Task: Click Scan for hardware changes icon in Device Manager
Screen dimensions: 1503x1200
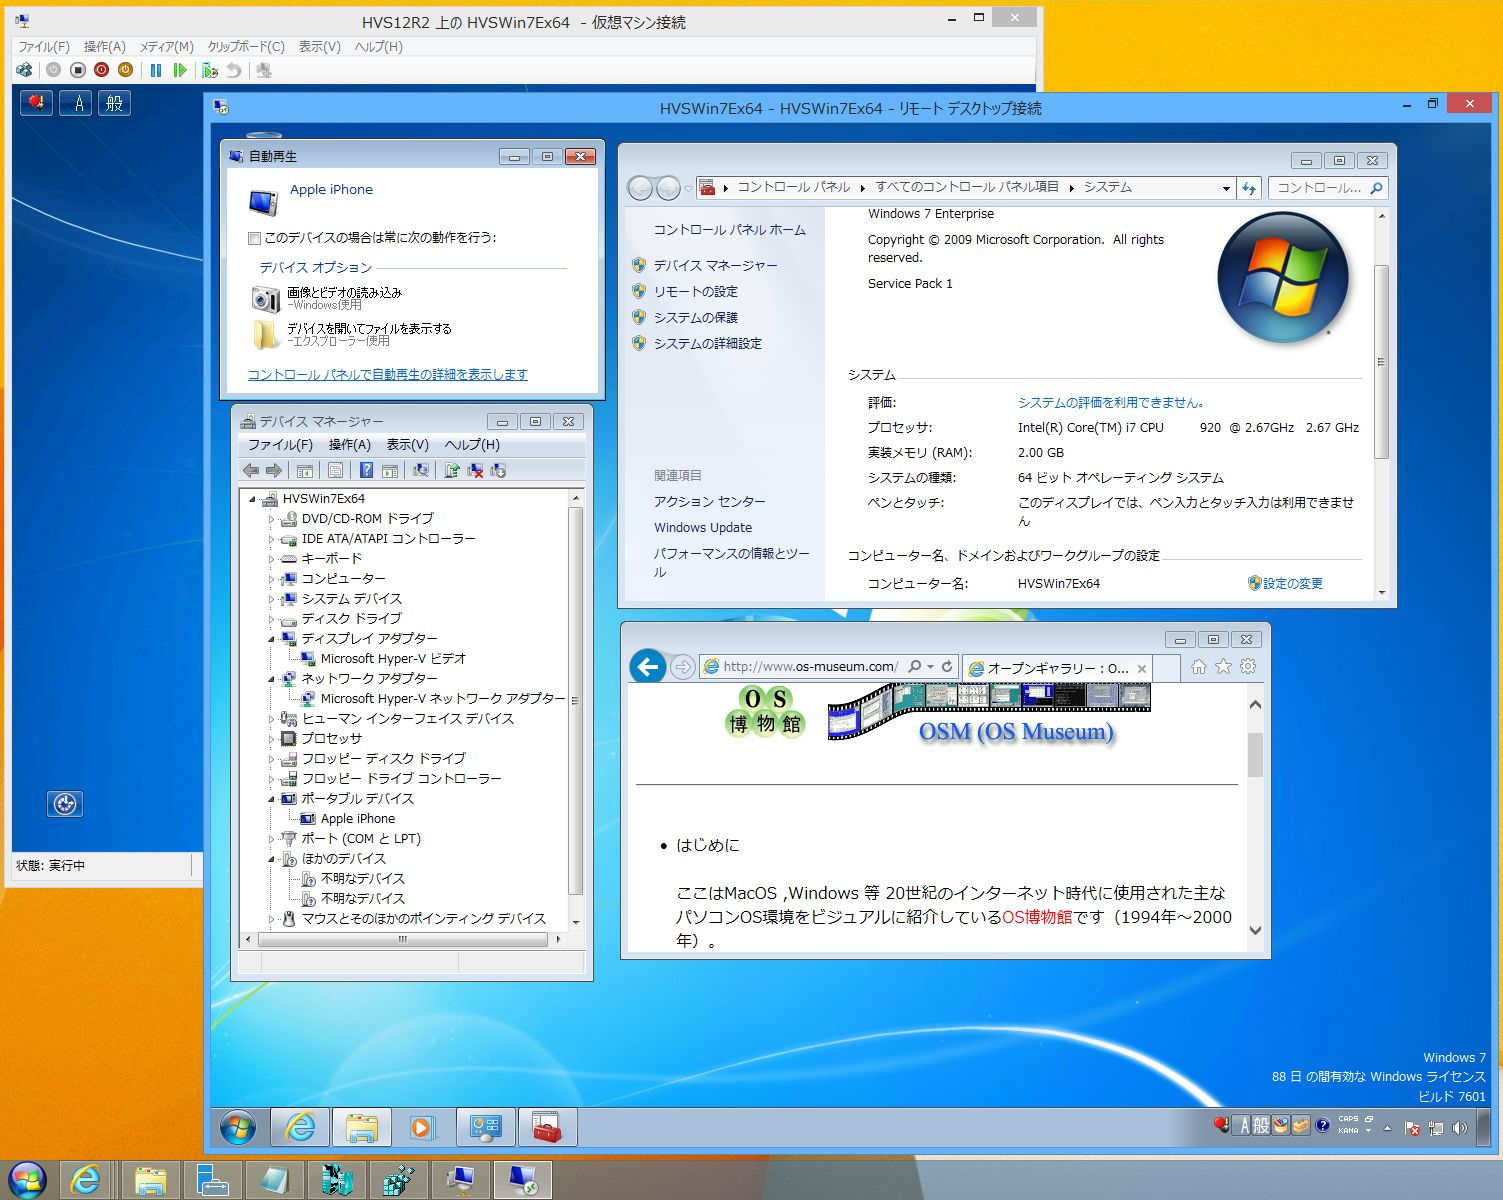Action: click(421, 470)
